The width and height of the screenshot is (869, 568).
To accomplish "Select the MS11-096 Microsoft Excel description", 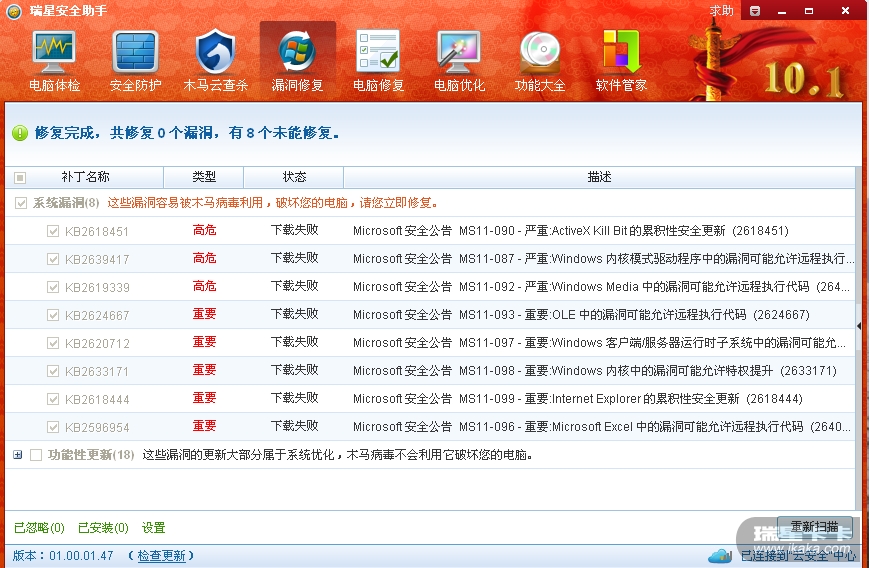I will [601, 427].
